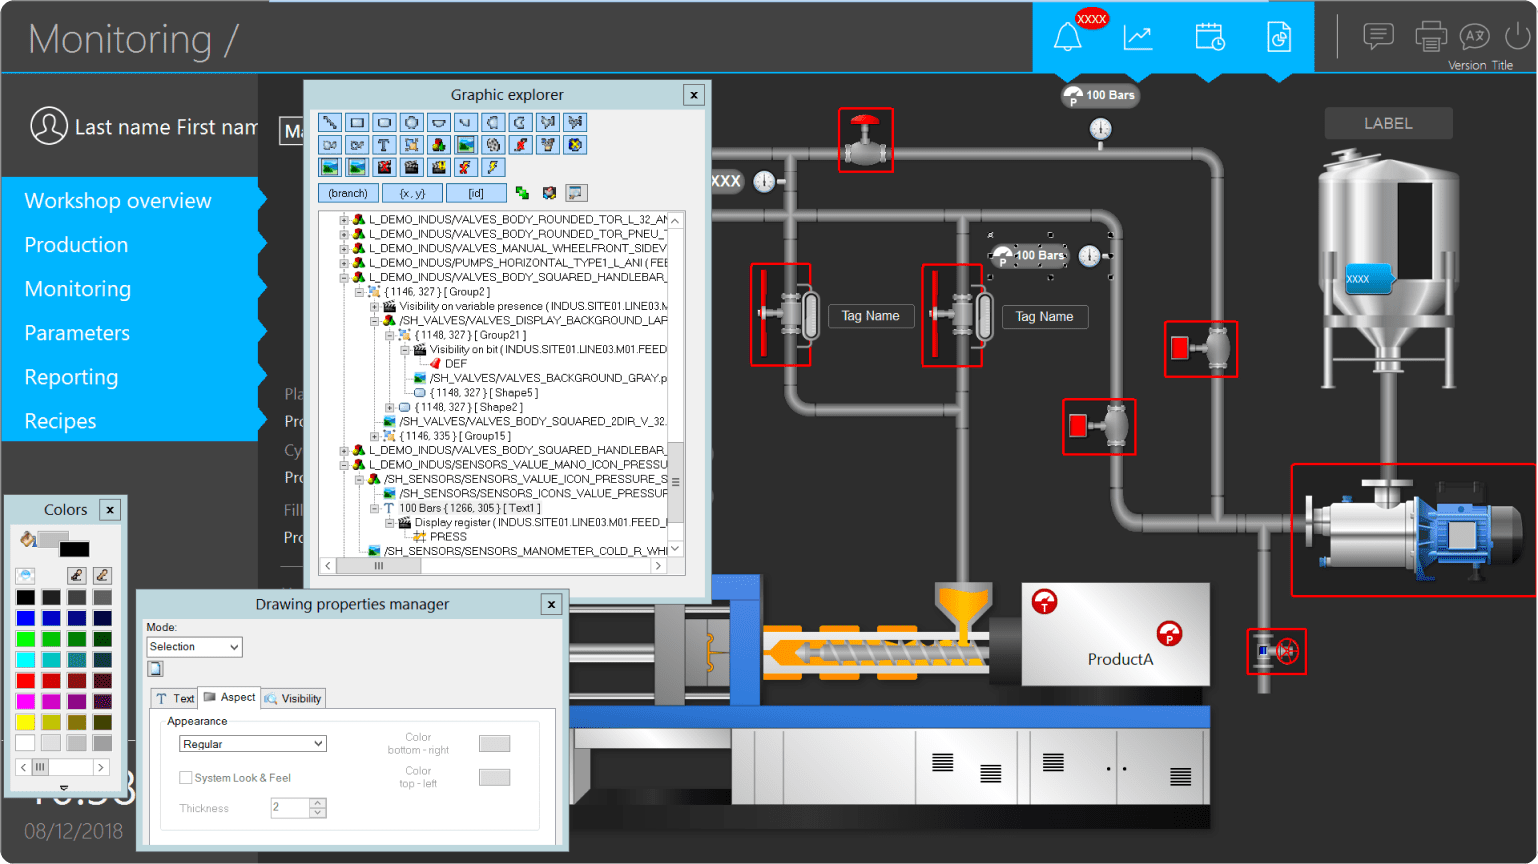Click the first Tag Name button
1538x864 pixels.
pos(870,316)
